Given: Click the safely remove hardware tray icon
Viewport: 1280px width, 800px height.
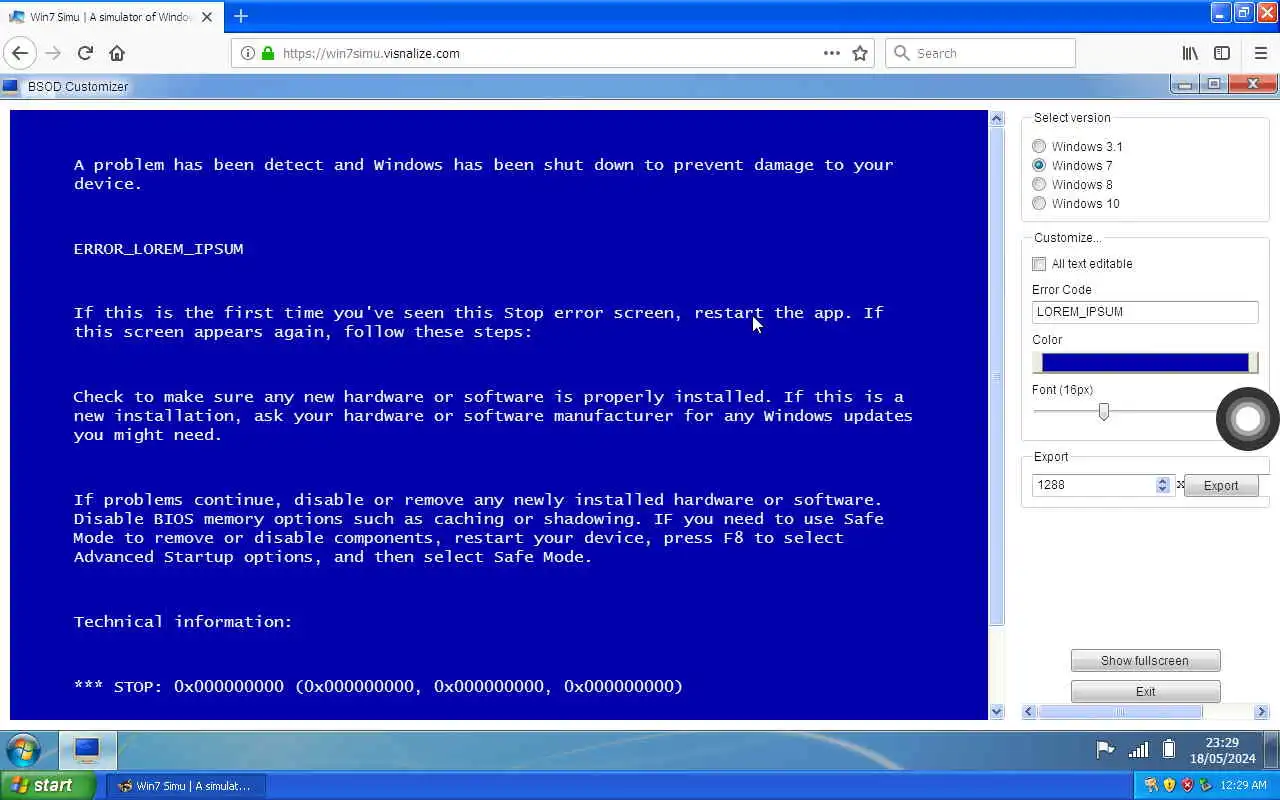Looking at the screenshot, I should (x=1205, y=785).
